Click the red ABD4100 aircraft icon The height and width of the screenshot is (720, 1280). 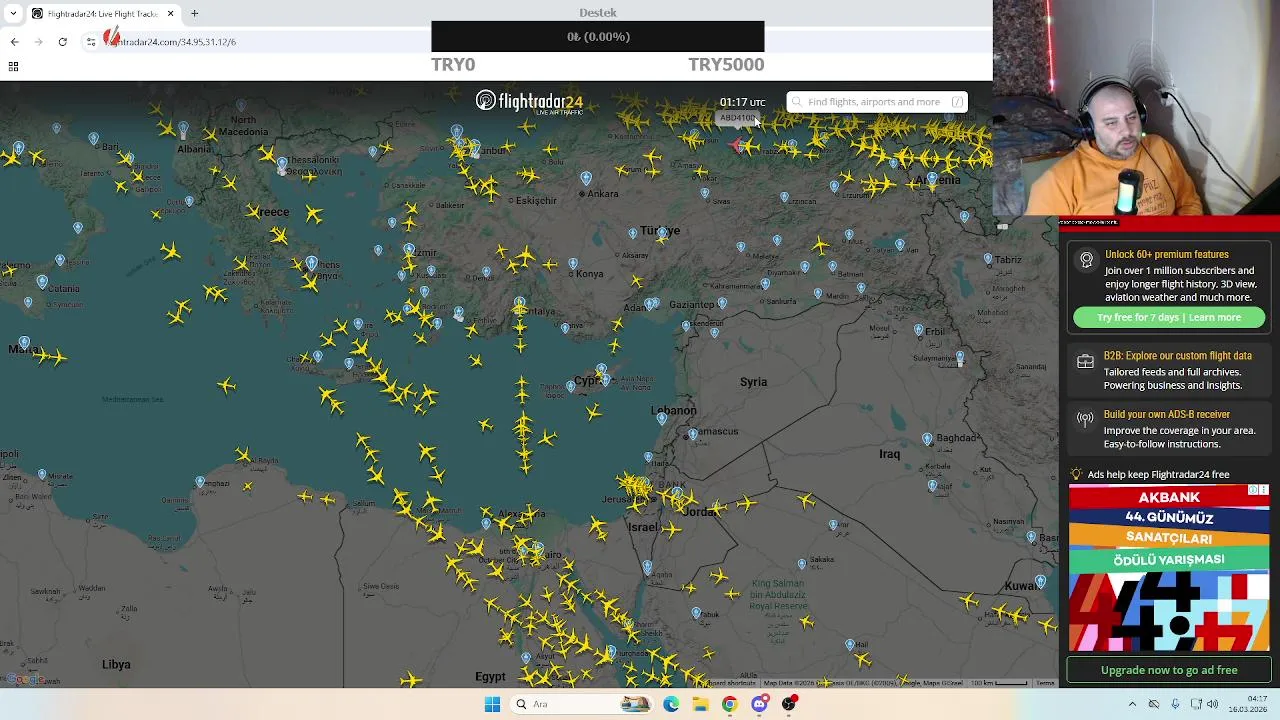(x=738, y=146)
